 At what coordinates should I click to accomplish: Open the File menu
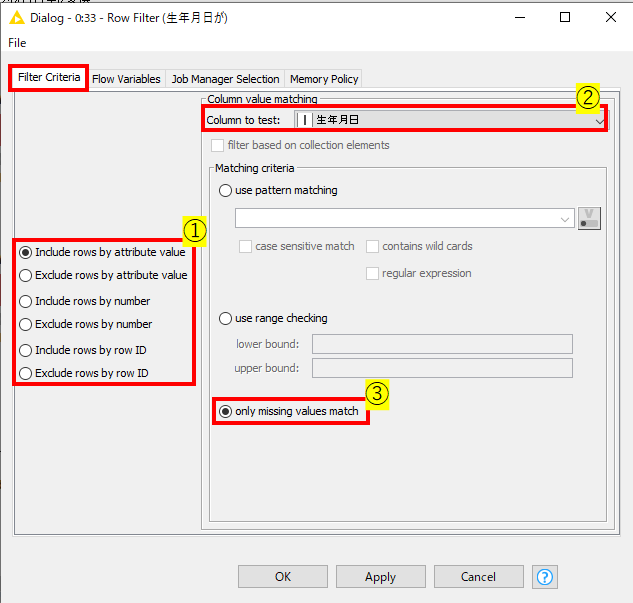click(17, 43)
